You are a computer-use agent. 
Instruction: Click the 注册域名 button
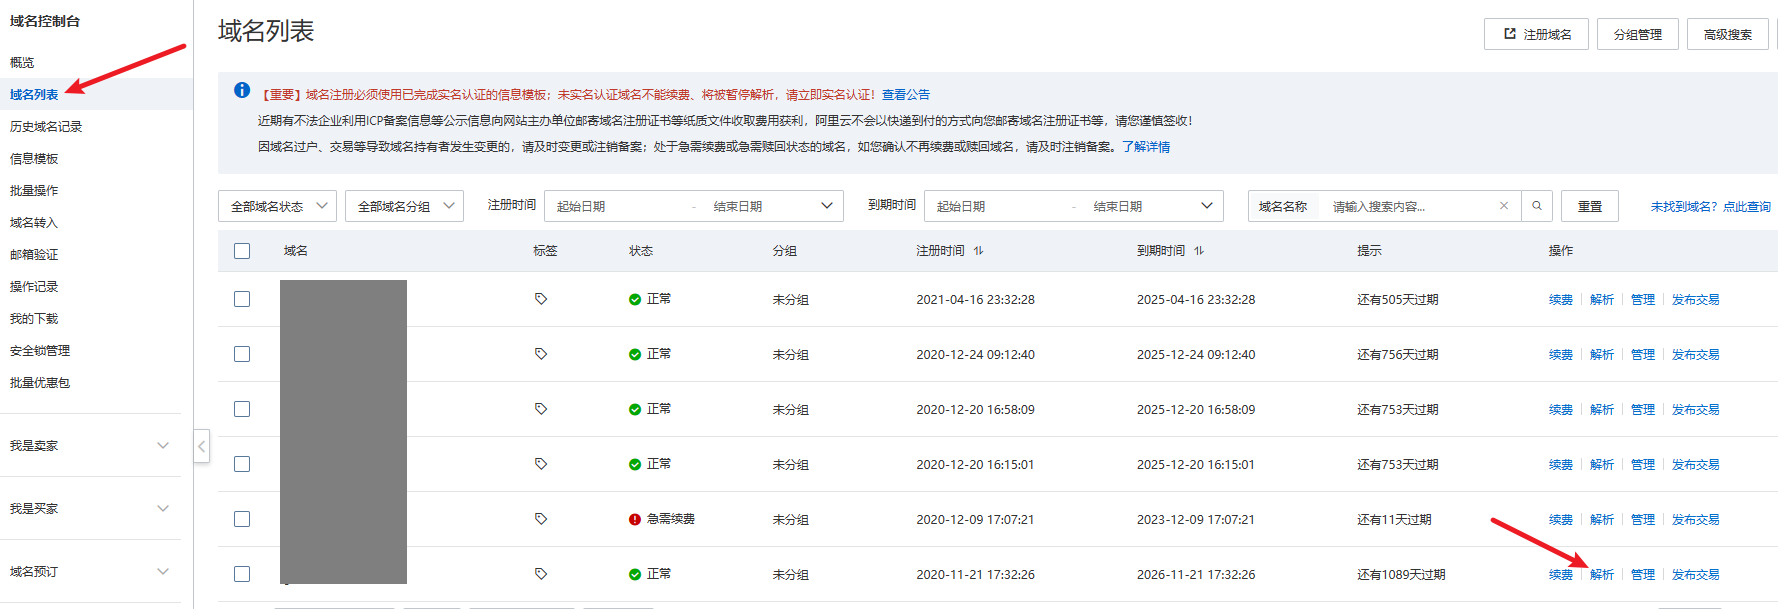click(1536, 34)
